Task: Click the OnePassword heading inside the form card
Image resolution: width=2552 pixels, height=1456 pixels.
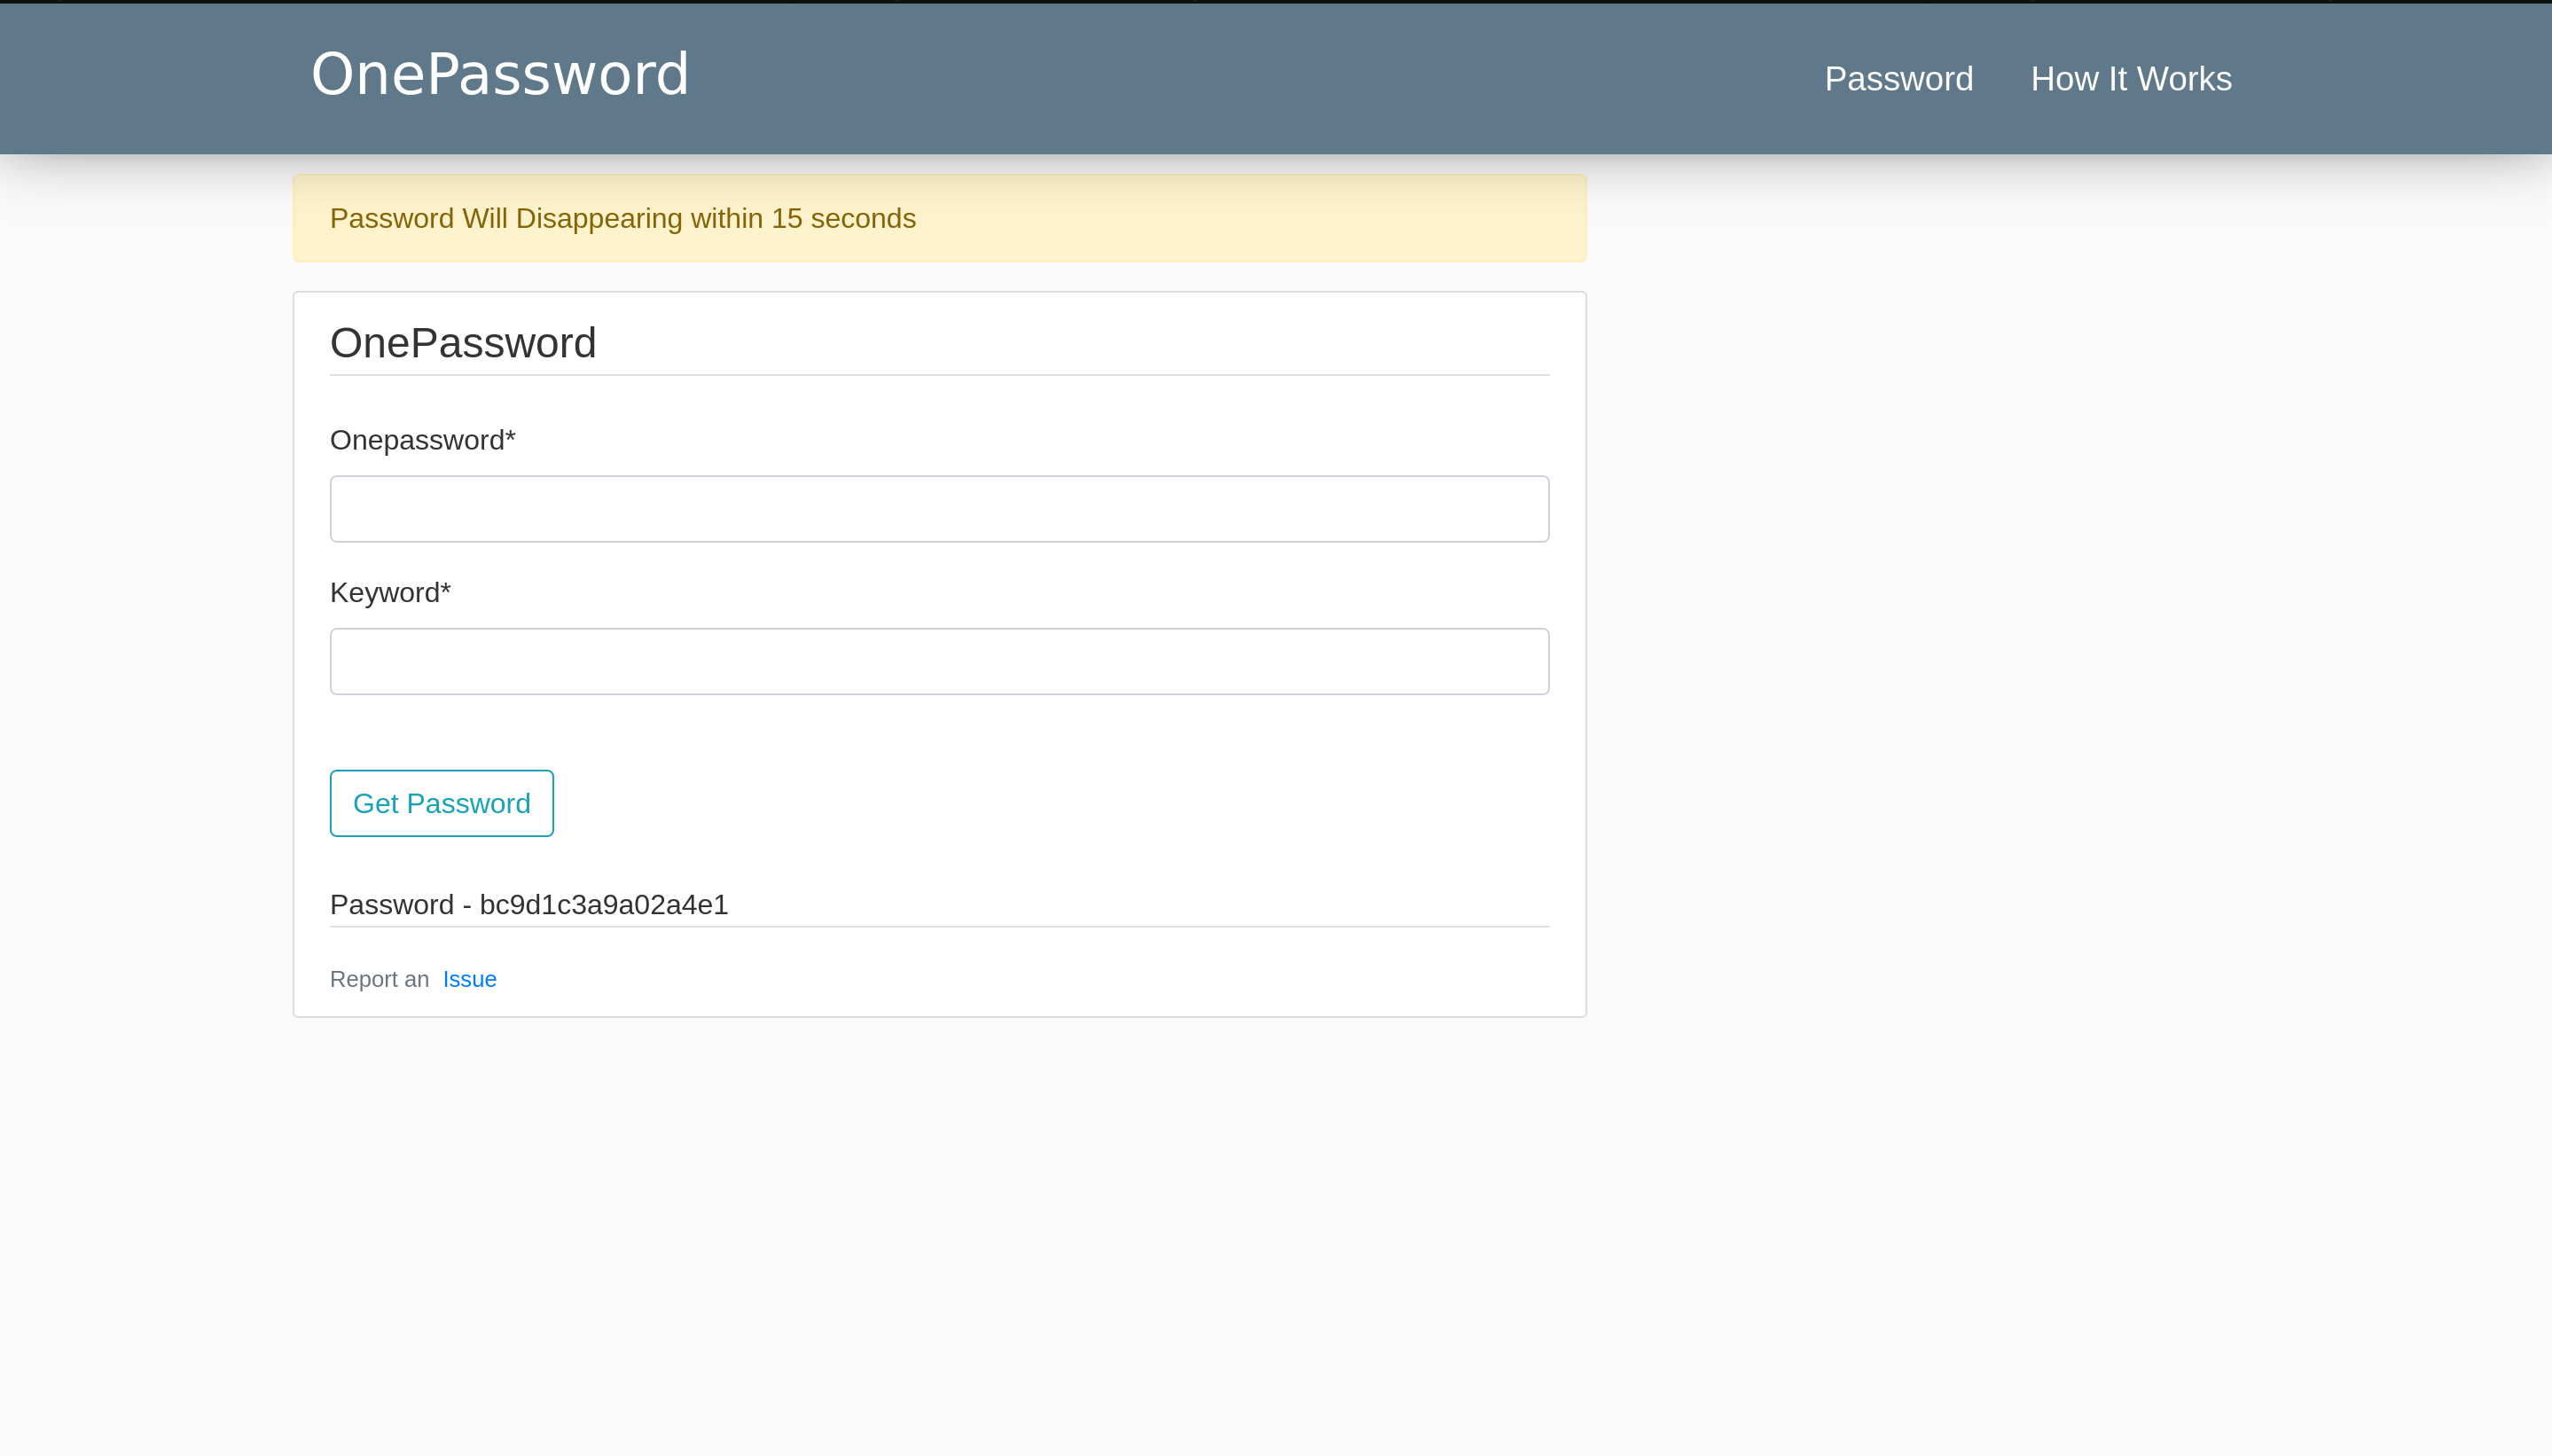Action: click(x=463, y=343)
